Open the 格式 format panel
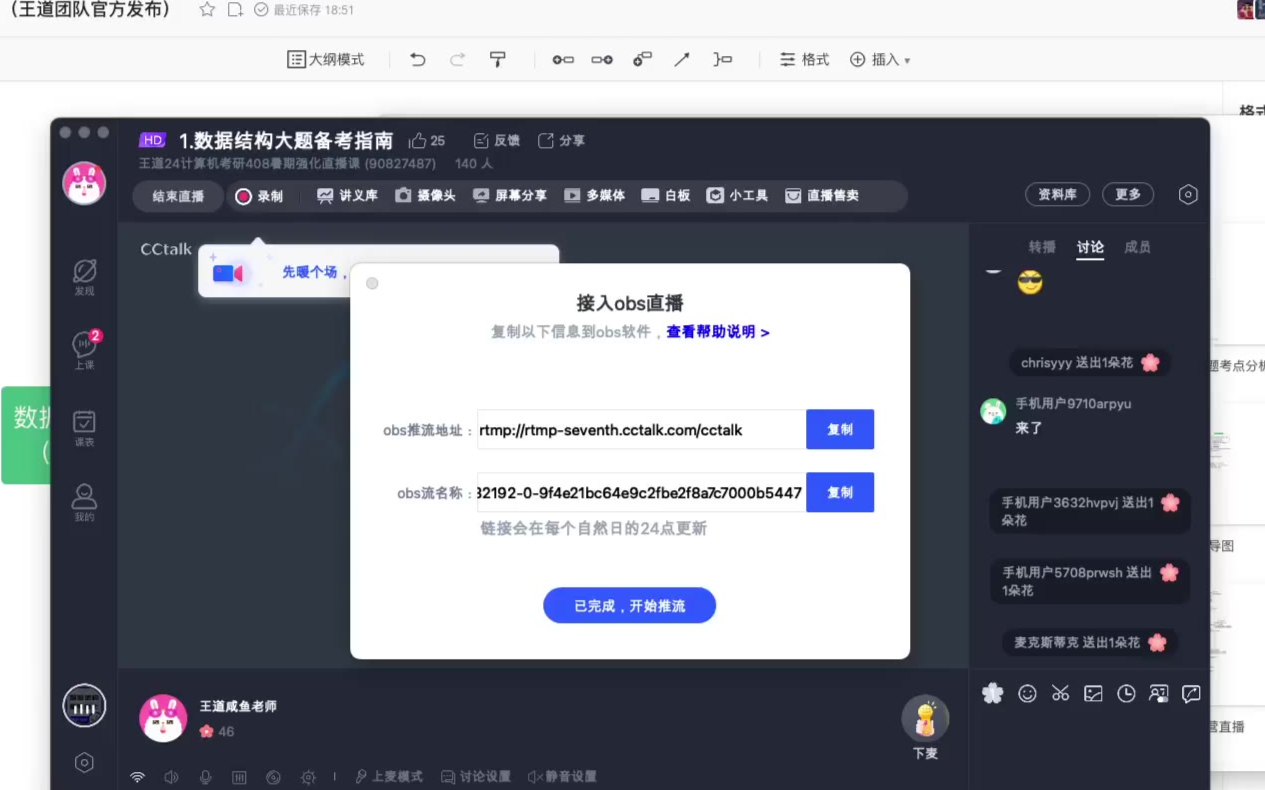This screenshot has width=1265, height=790. [x=805, y=60]
